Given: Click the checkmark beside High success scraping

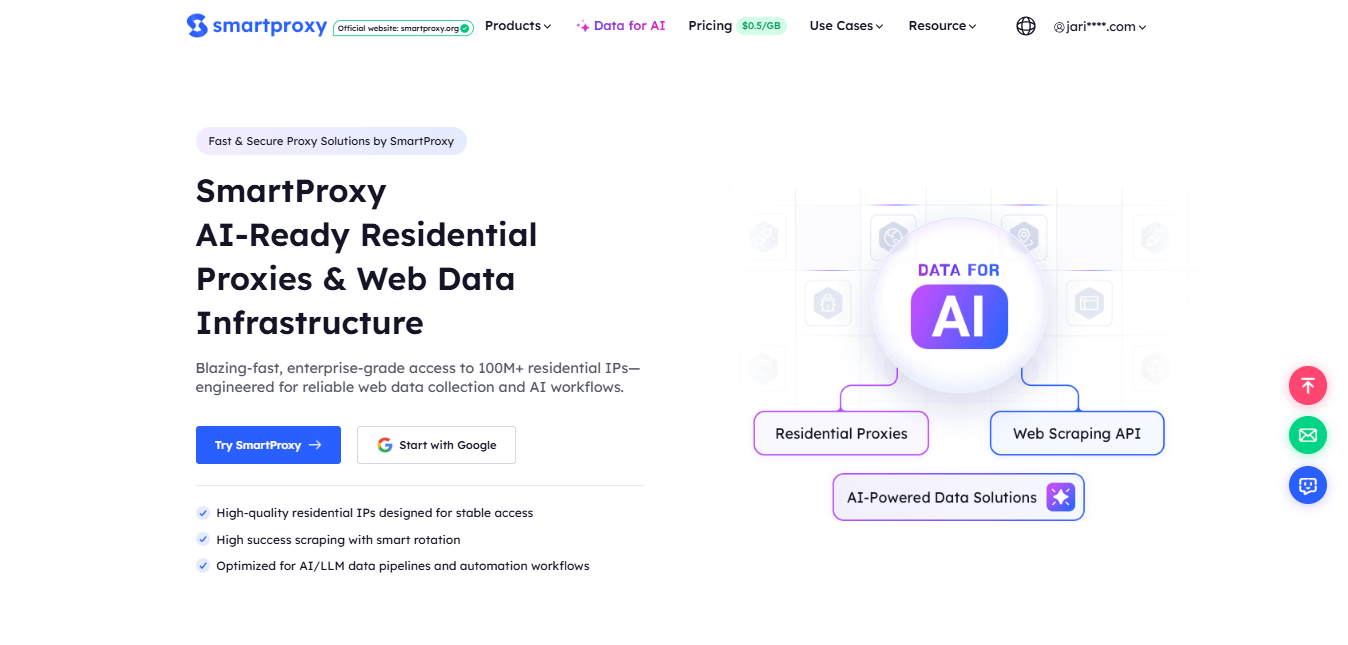Looking at the screenshot, I should (203, 540).
